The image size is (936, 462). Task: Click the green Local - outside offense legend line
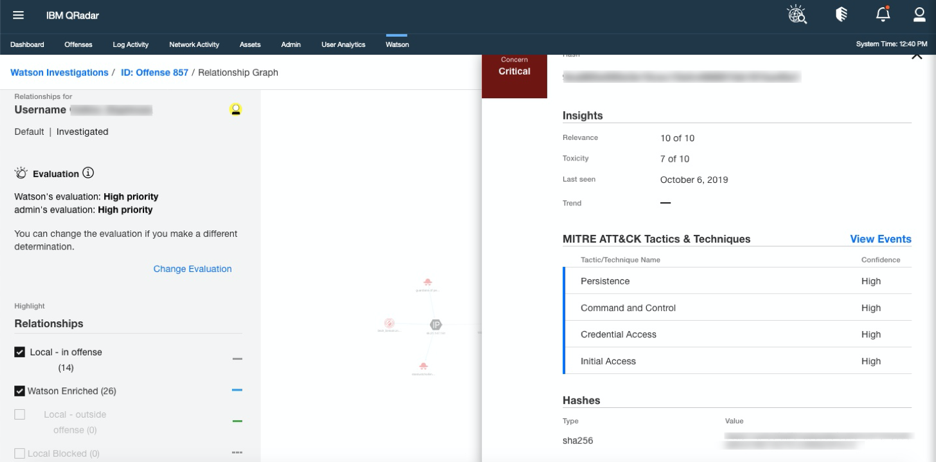(237, 421)
